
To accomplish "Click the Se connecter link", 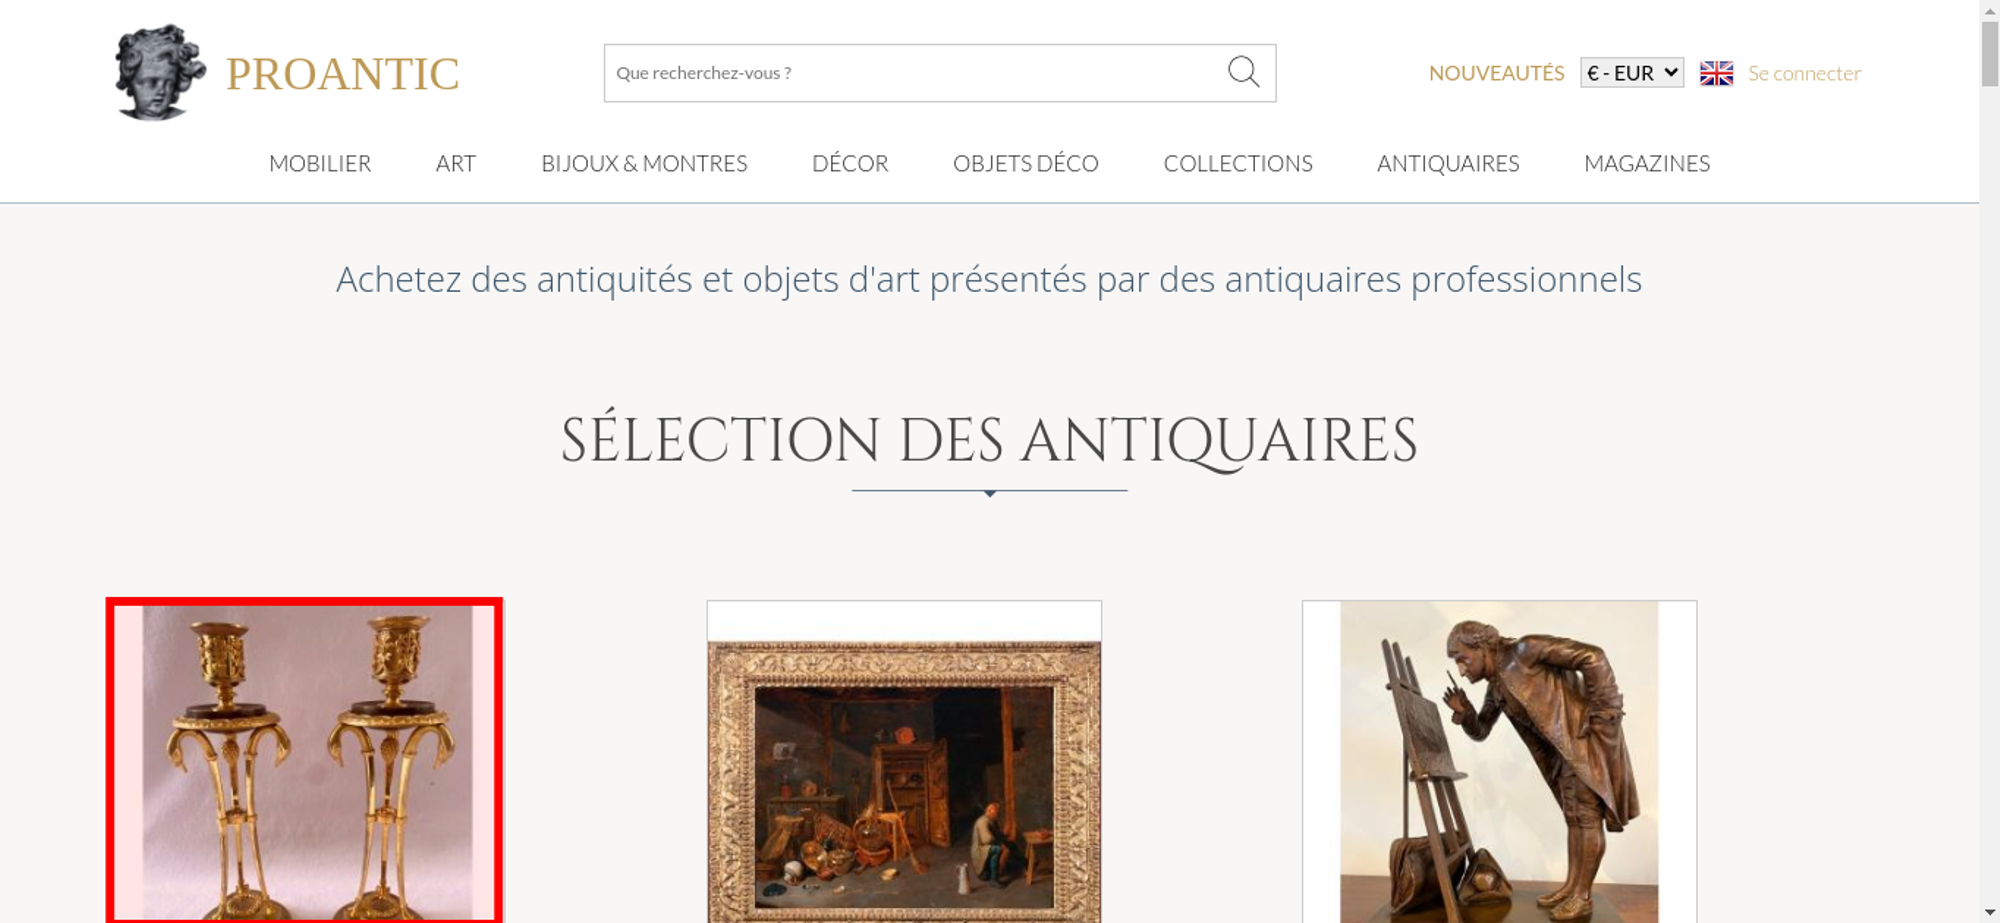I will 1804,73.
